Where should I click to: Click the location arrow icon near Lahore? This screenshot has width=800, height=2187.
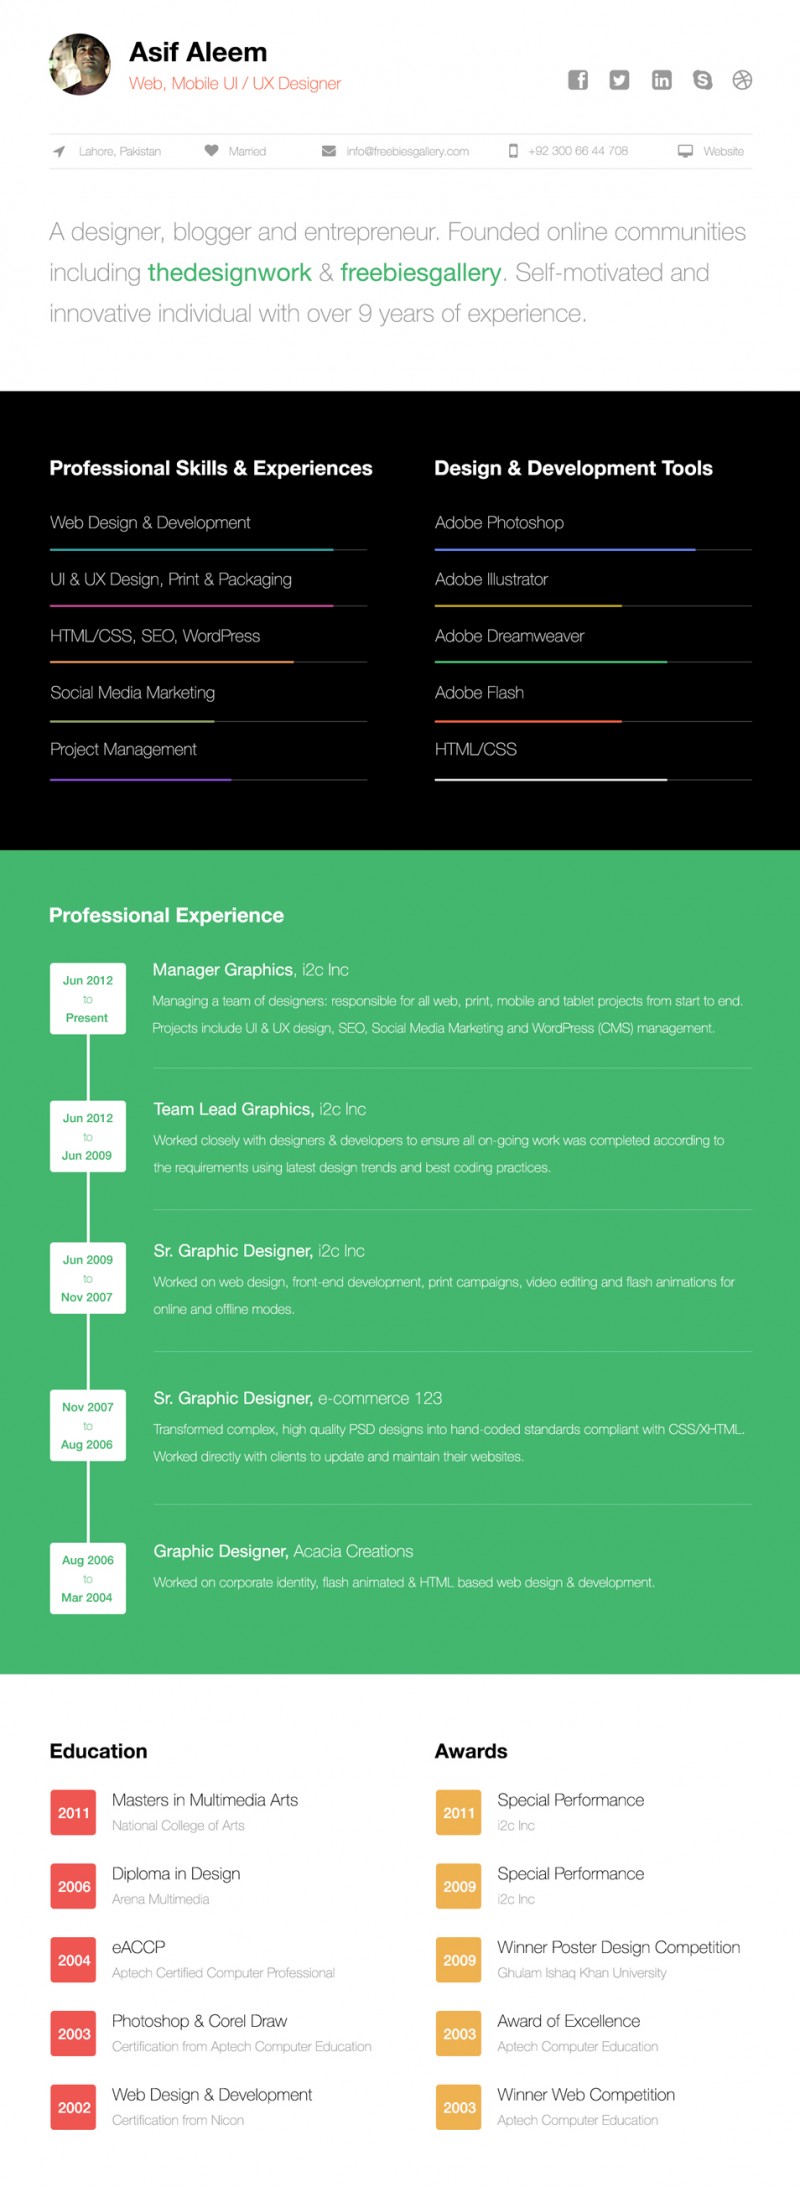point(59,152)
